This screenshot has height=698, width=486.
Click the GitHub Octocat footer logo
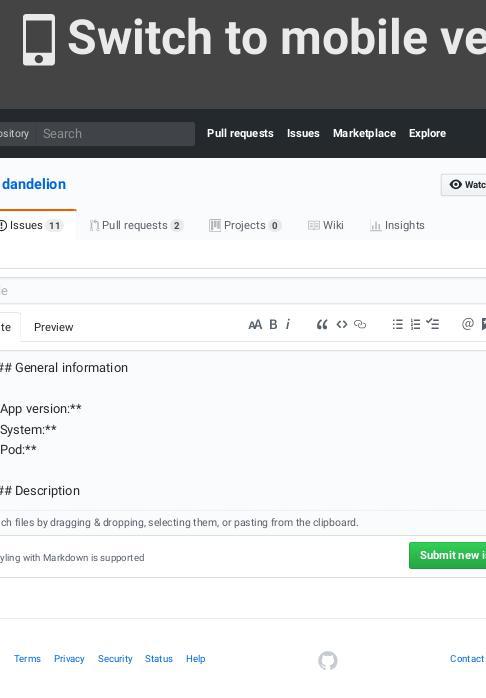(x=328, y=661)
